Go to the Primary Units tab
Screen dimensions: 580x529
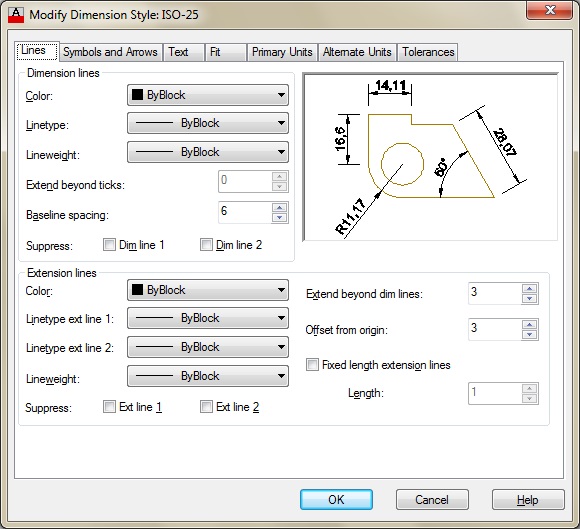282,52
